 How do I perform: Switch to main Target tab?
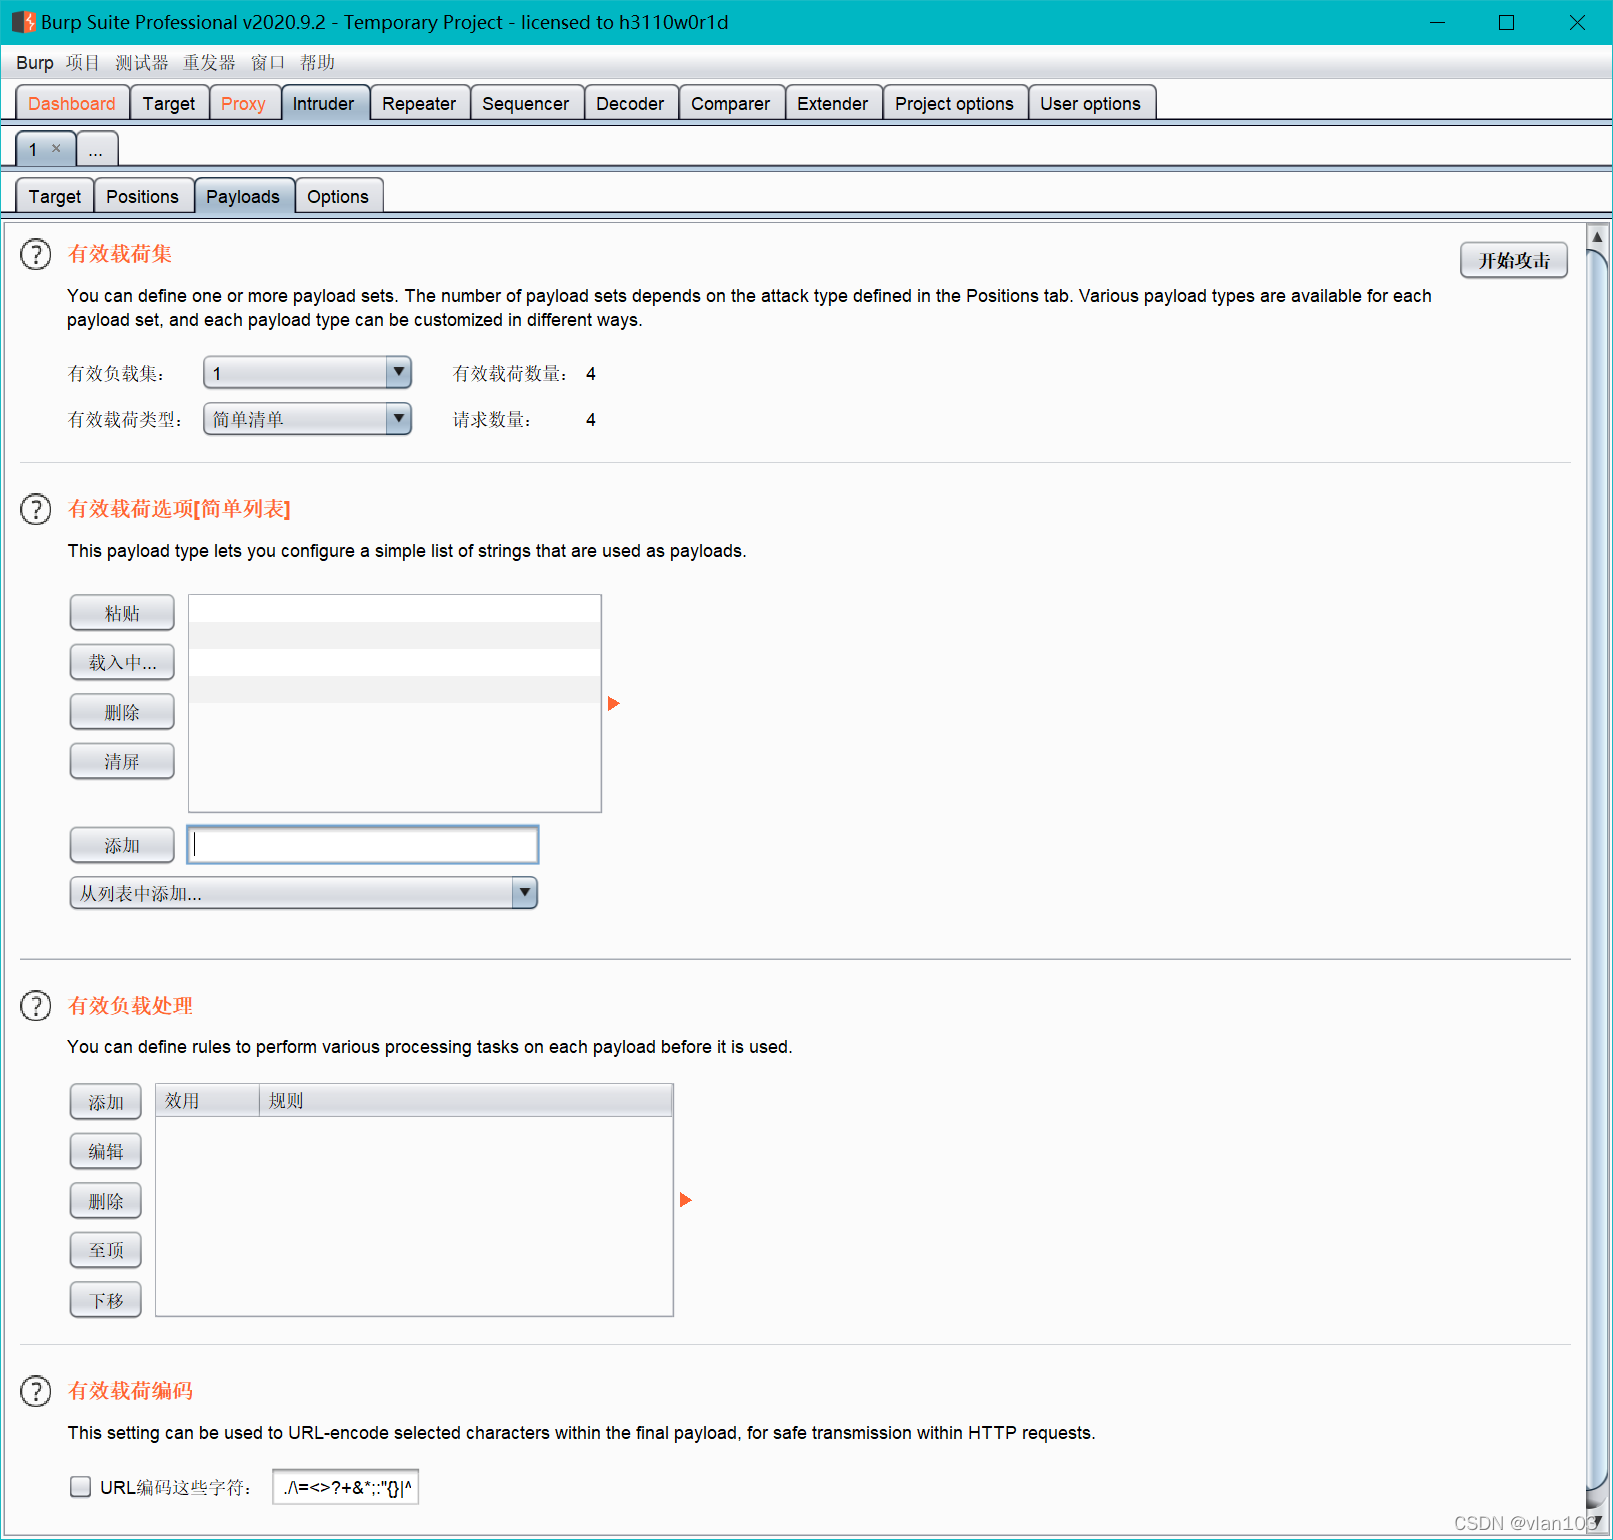tap(169, 103)
